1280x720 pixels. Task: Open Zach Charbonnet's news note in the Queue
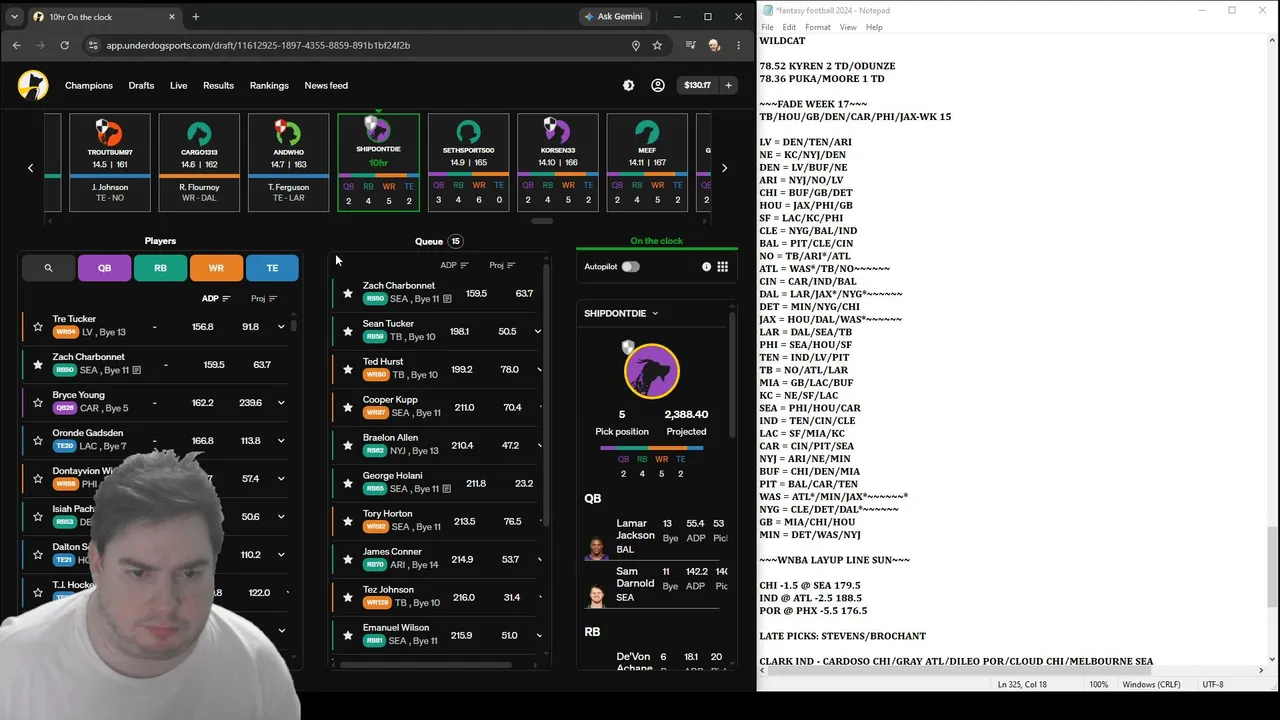click(x=447, y=299)
